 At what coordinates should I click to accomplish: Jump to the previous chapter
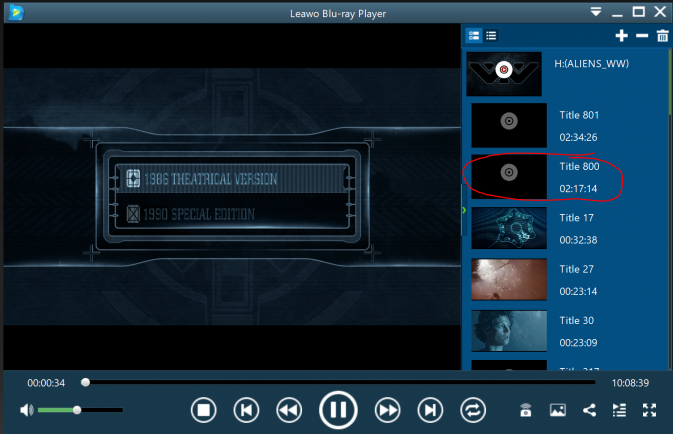(246, 410)
